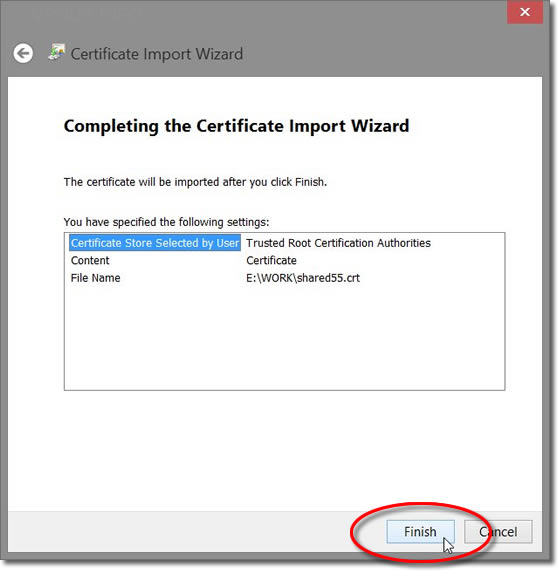Click the blank footer bar beside Finish

click(x=182, y=532)
